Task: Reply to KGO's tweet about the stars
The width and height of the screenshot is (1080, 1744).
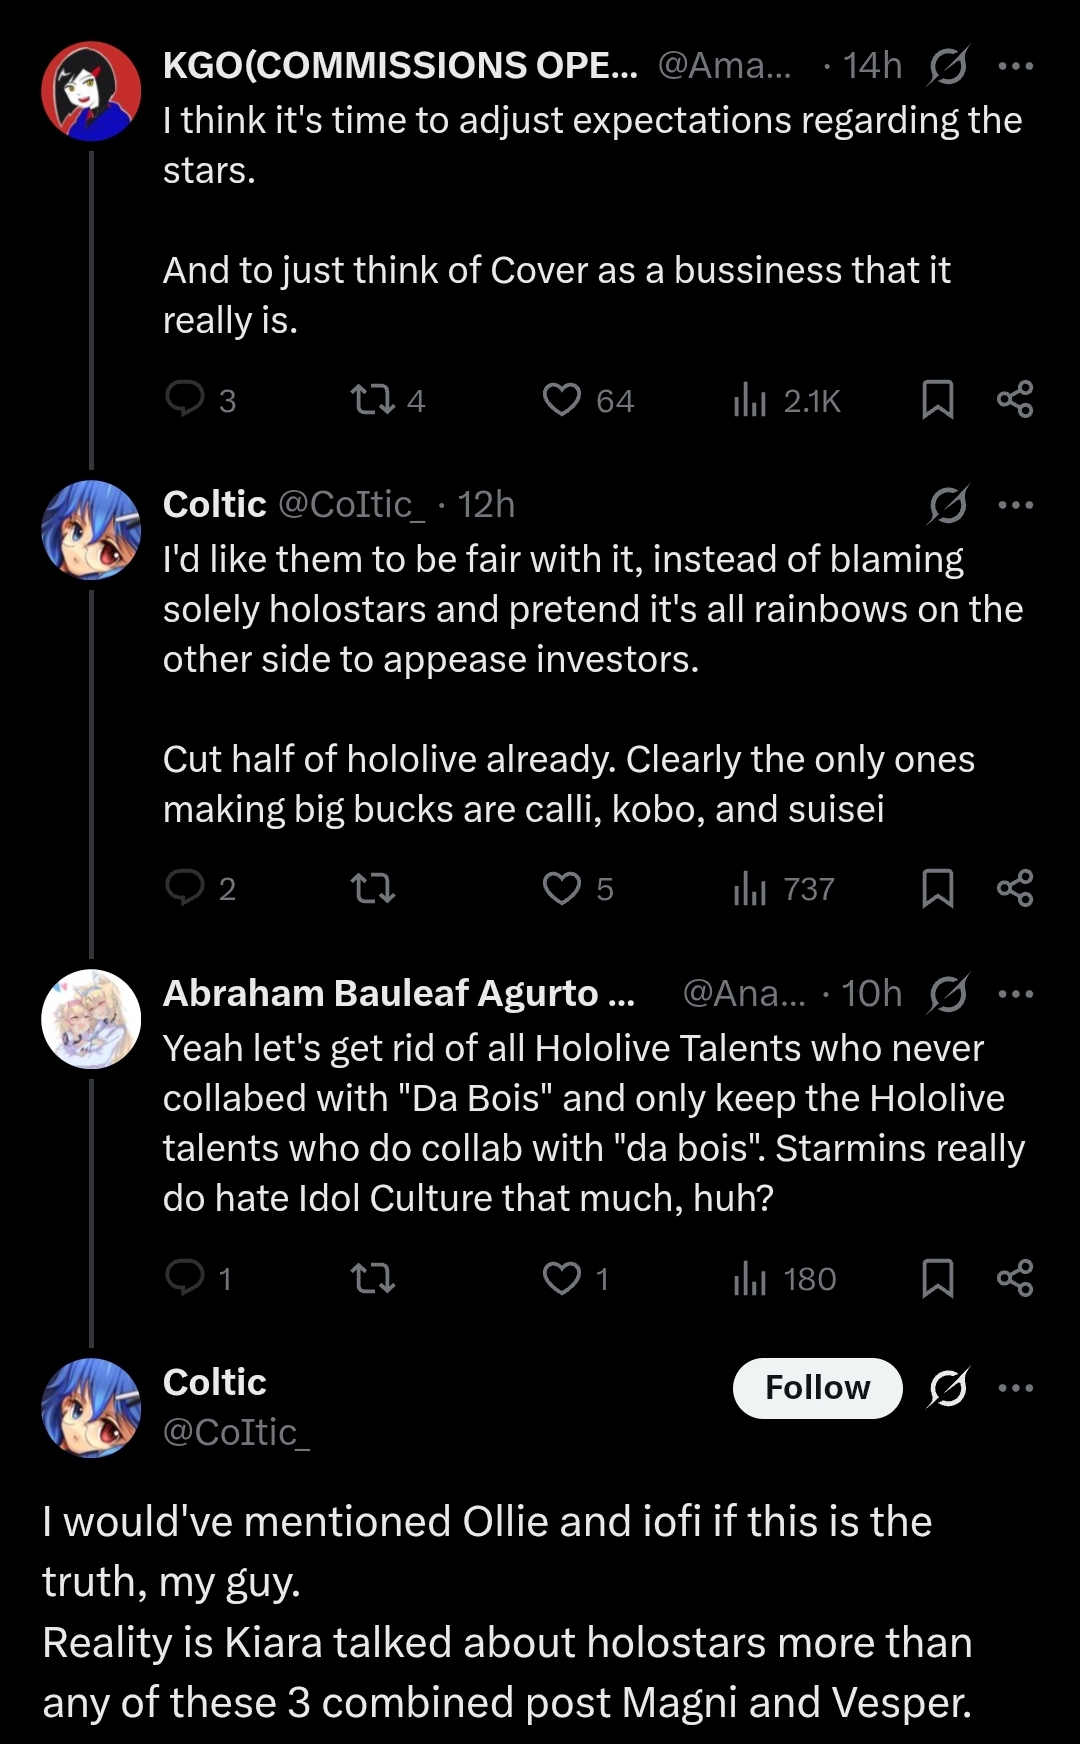Action: pyautogui.click(x=186, y=400)
